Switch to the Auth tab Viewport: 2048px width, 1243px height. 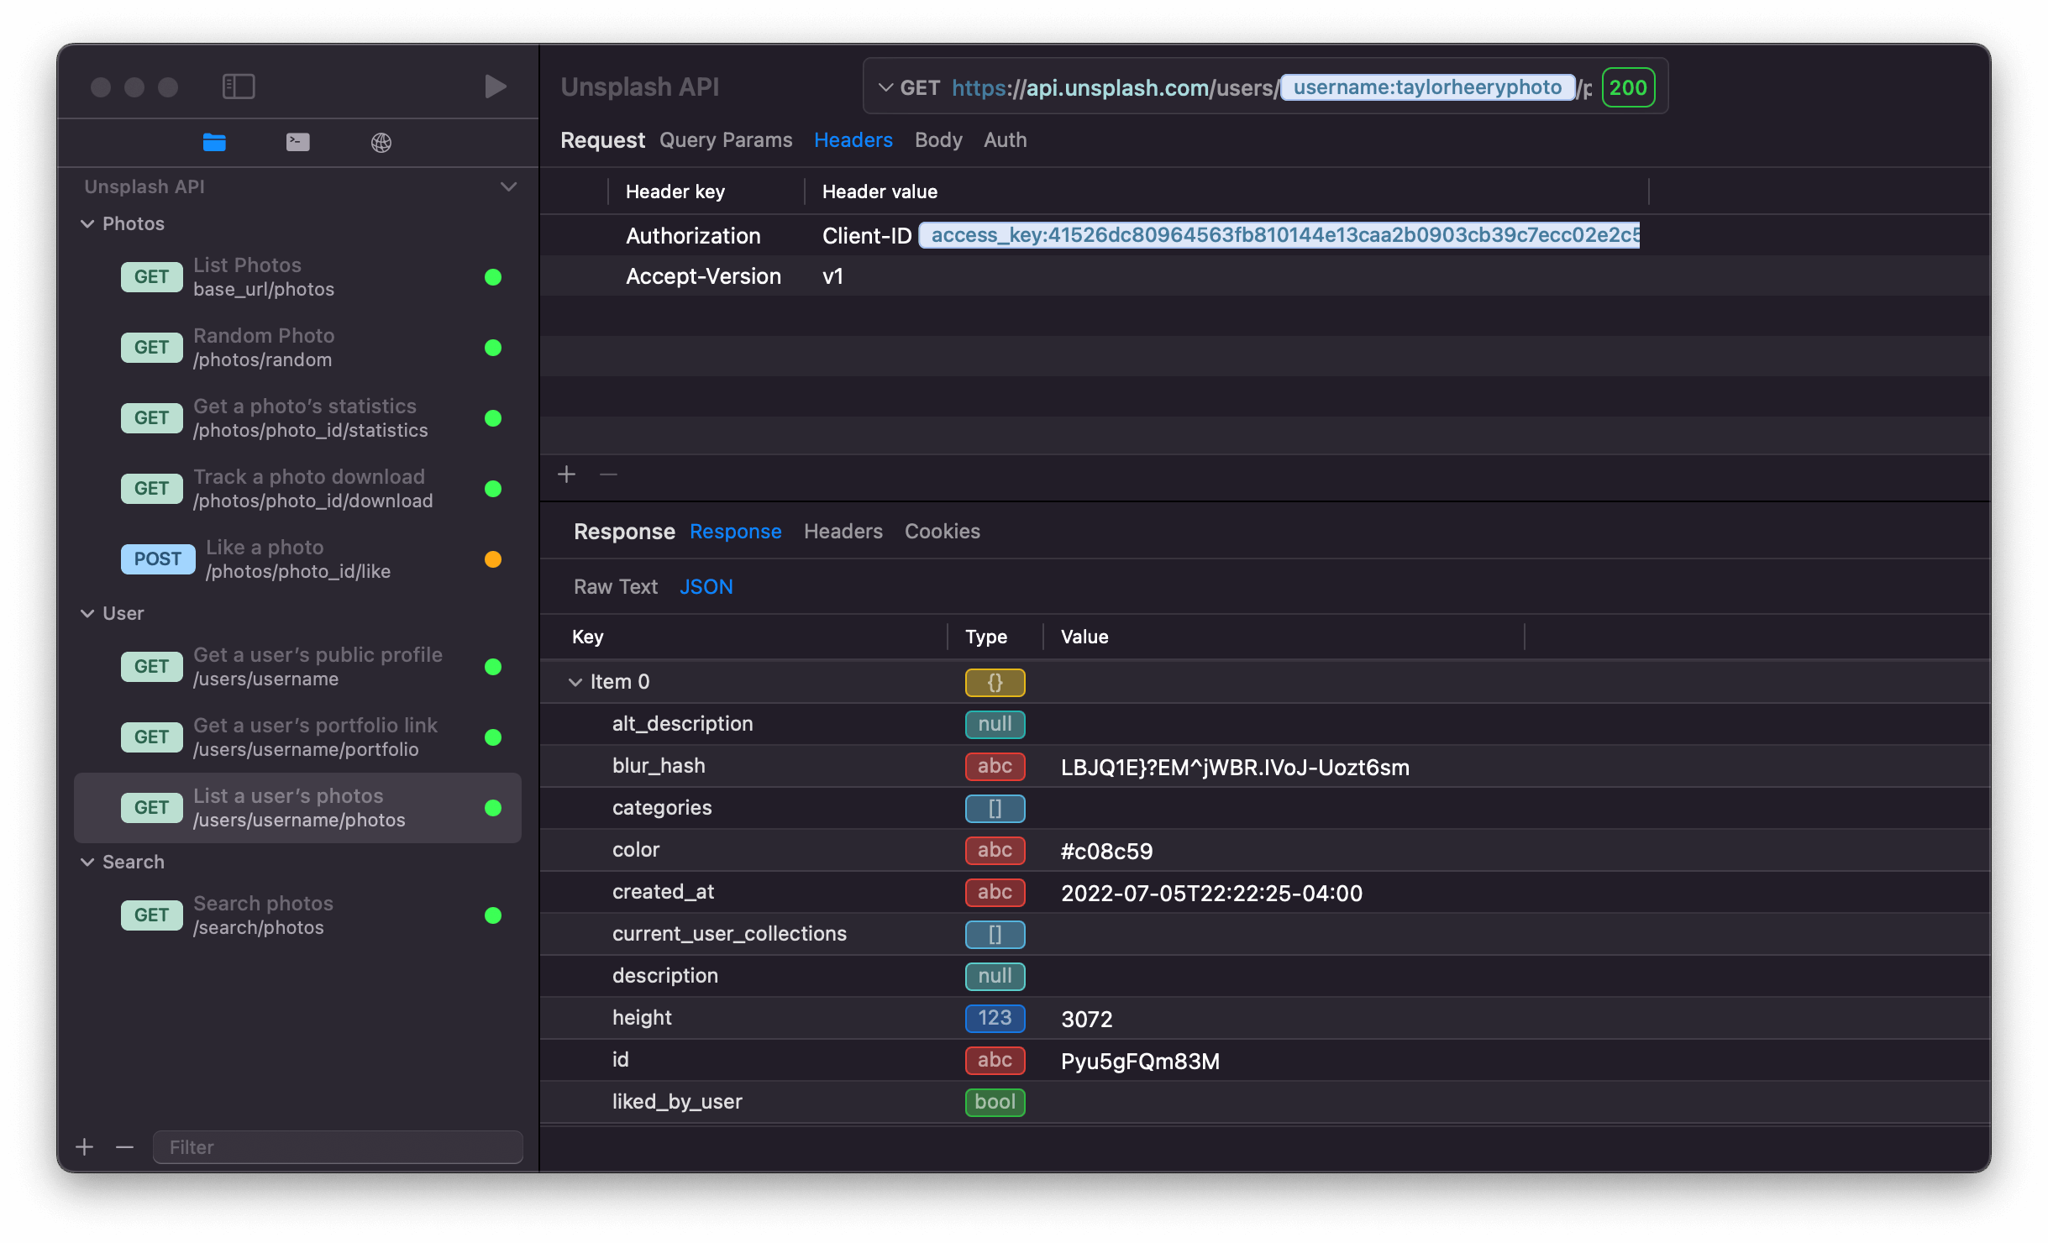(x=1005, y=140)
